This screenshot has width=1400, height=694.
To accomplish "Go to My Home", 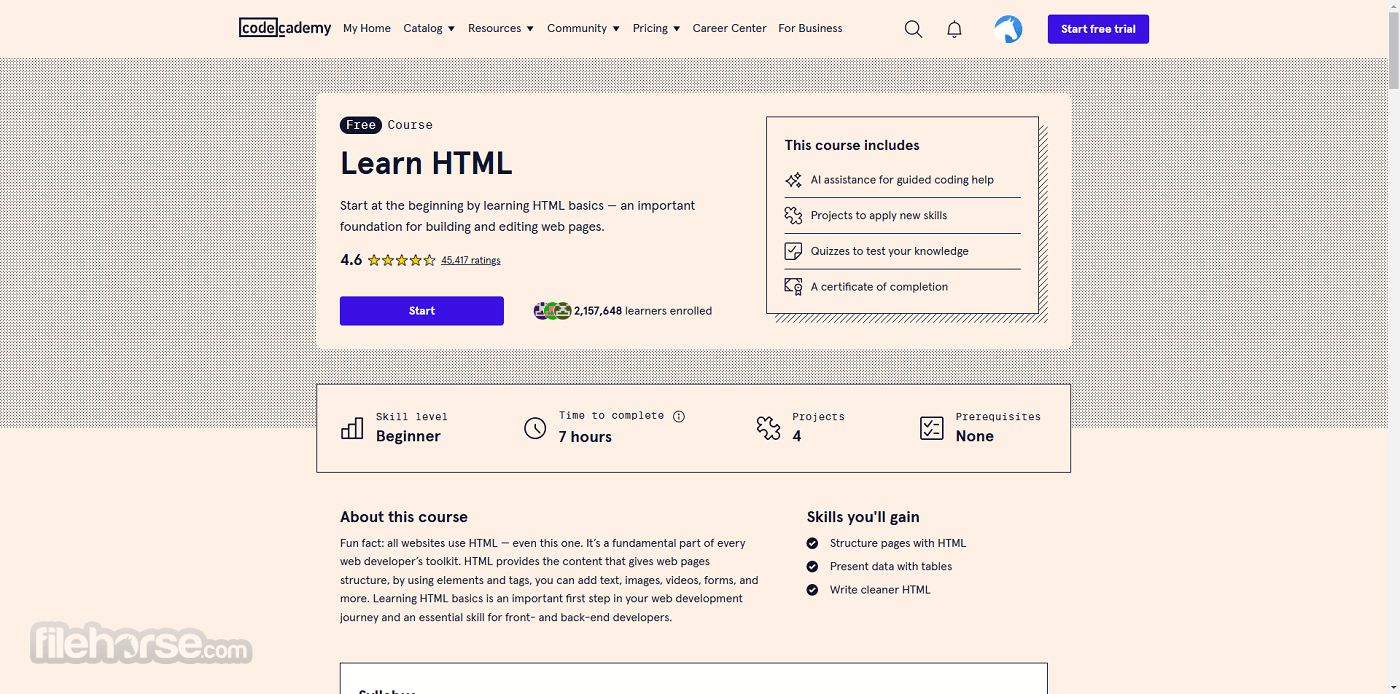I will pyautogui.click(x=367, y=28).
